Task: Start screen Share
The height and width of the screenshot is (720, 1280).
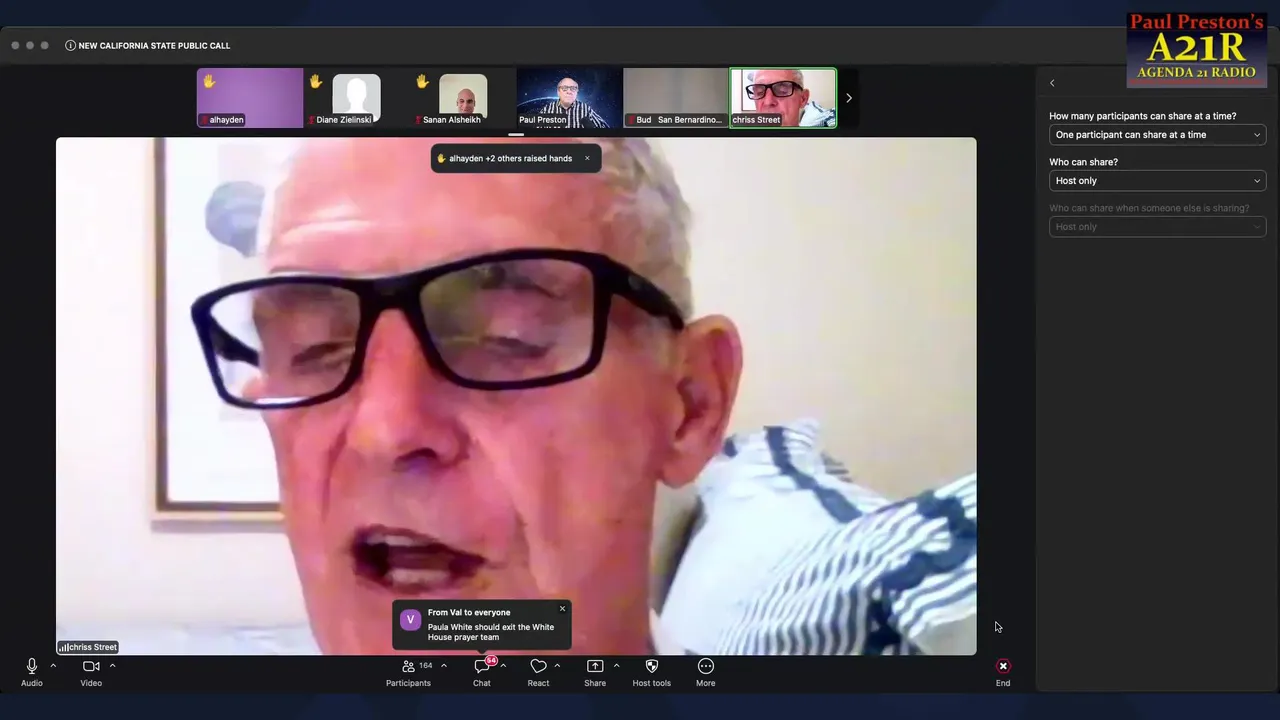Action: pos(595,672)
